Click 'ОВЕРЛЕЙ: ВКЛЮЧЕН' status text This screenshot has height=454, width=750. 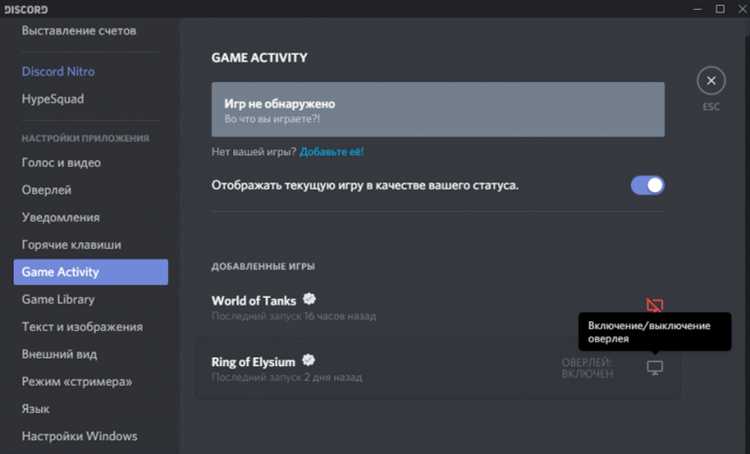click(587, 368)
